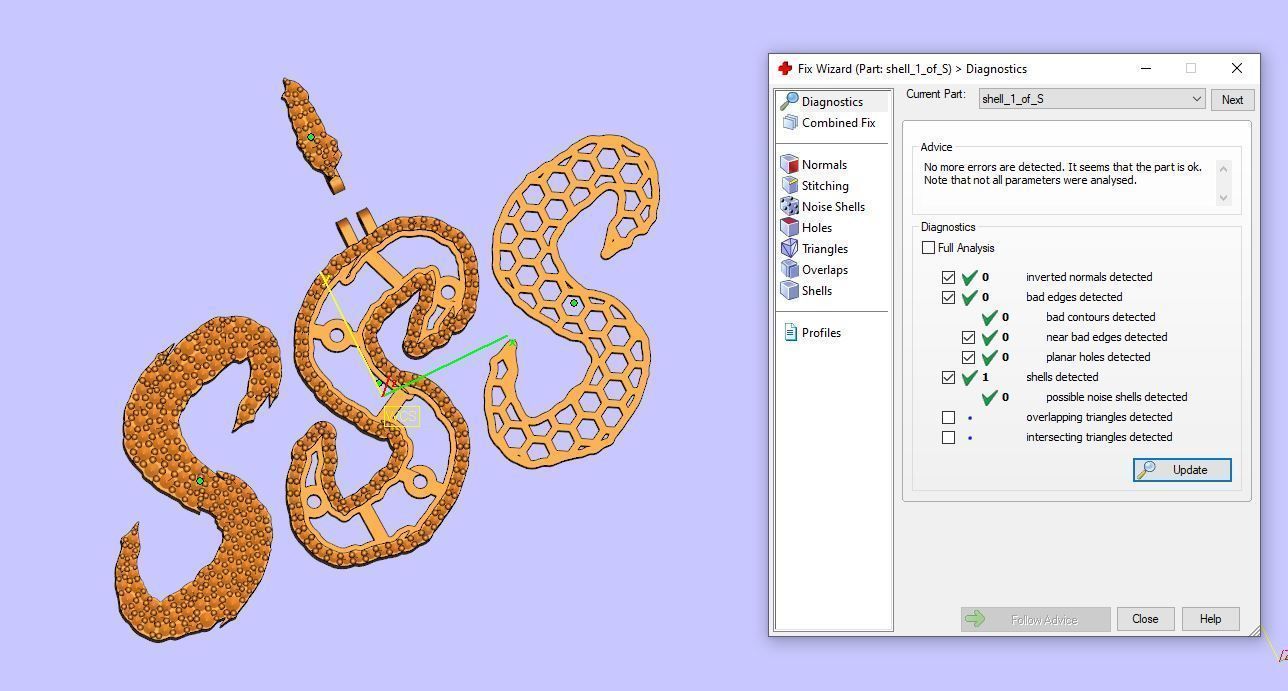Screen dimensions: 1288x691
Task: Uncheck bad edges detected checkbox
Action: [948, 297]
